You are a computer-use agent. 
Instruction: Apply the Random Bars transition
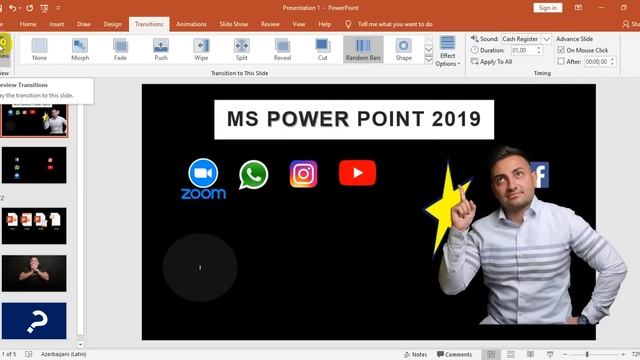[363, 49]
